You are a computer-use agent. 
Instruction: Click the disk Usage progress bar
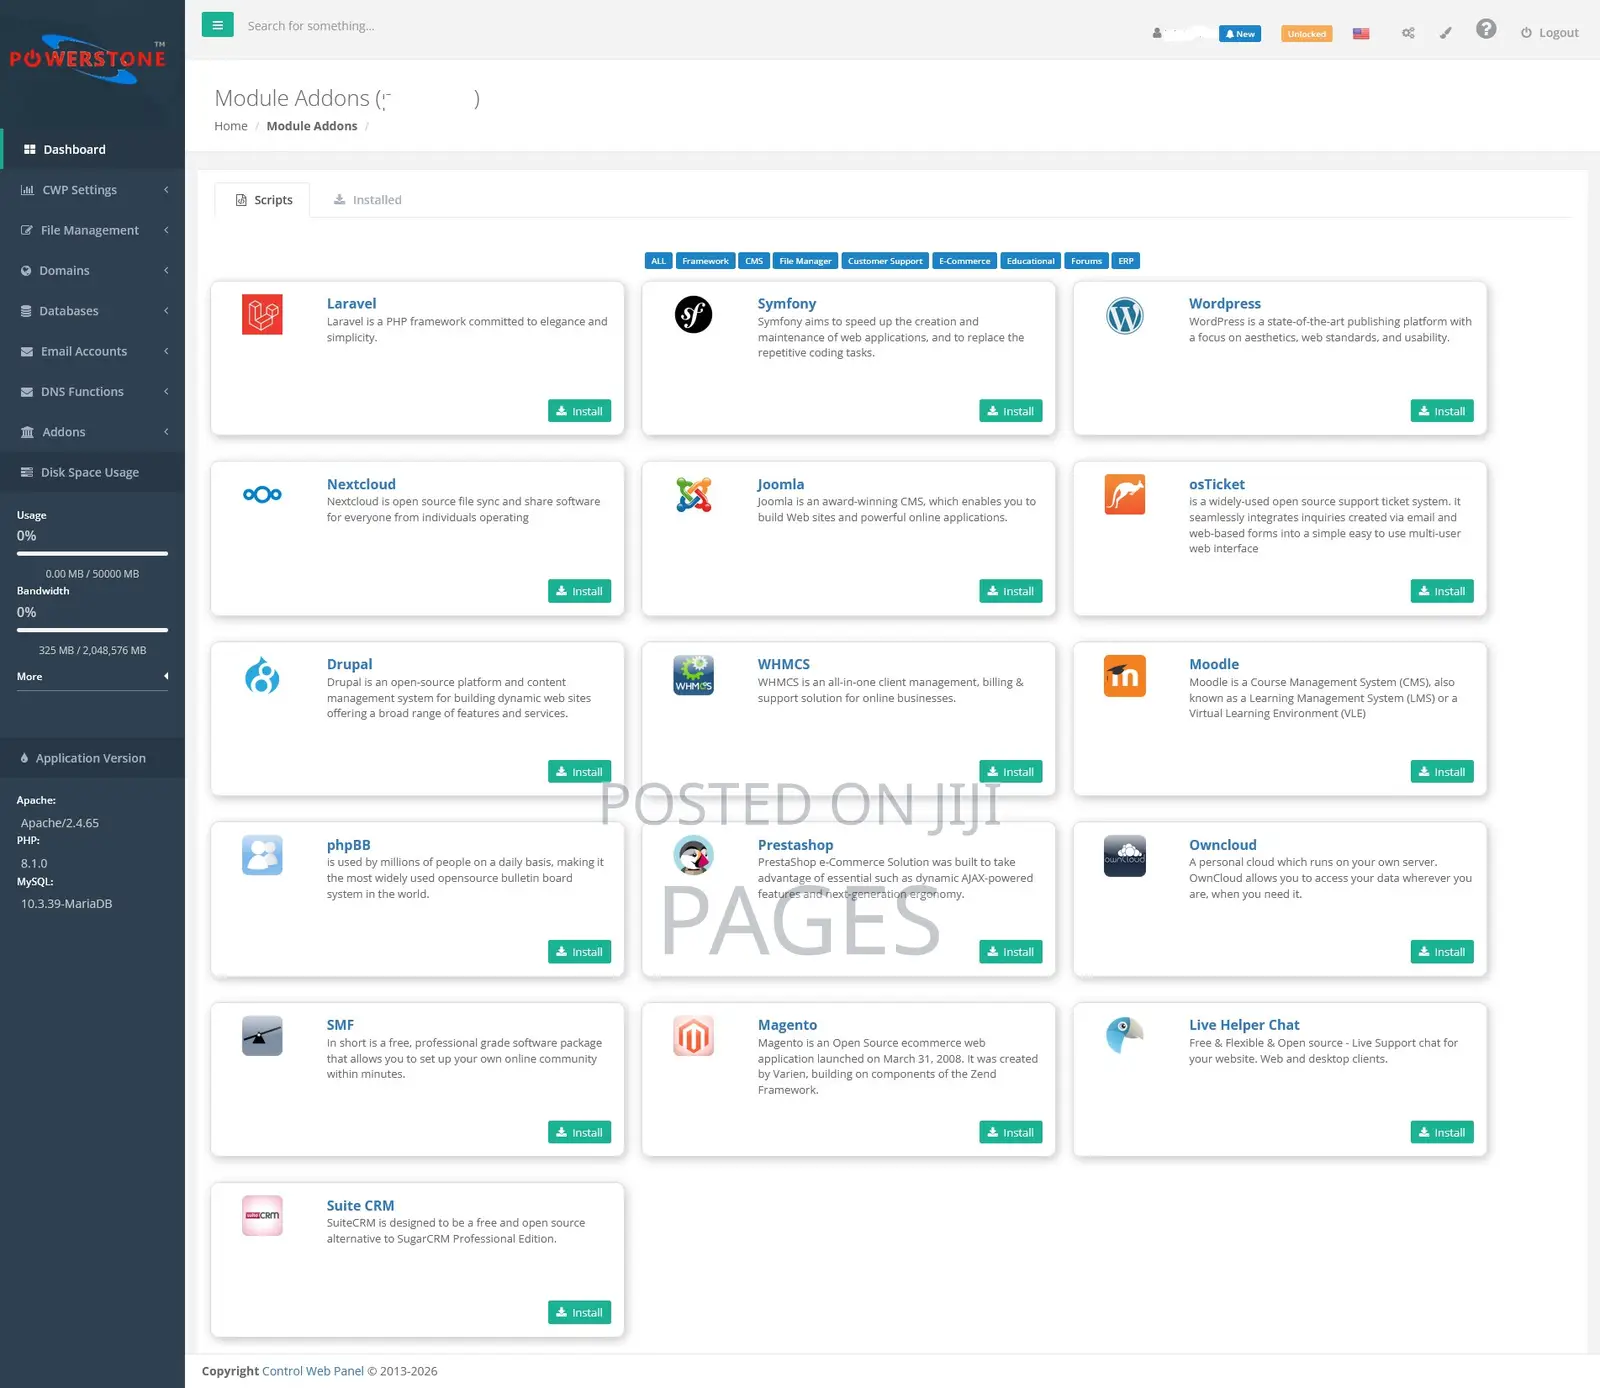pyautogui.click(x=92, y=553)
